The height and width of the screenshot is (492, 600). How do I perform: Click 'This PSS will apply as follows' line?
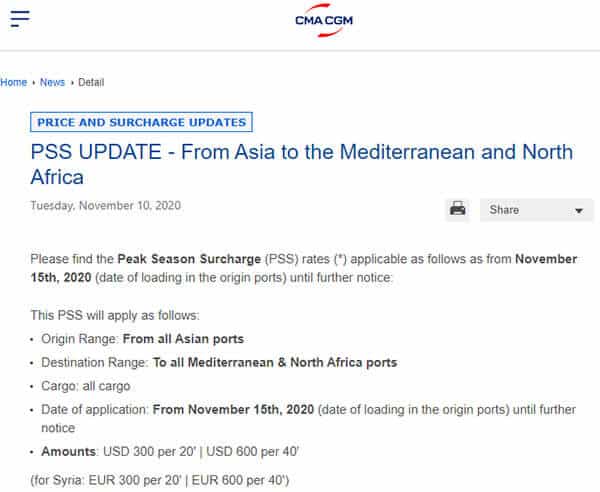coord(115,315)
